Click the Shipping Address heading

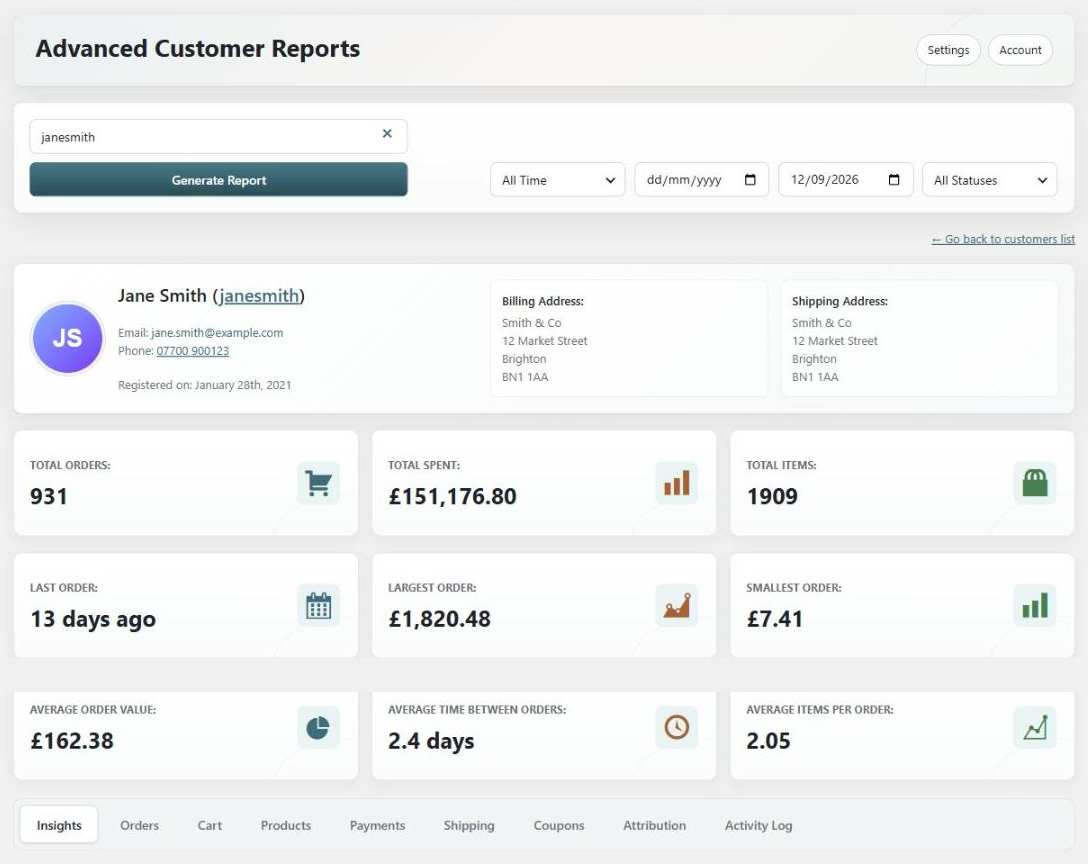click(x=840, y=301)
